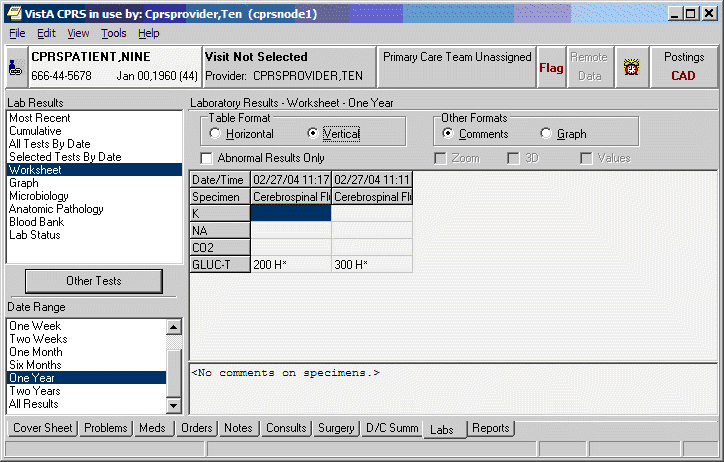Select the Horizontal table format radio
Image resolution: width=724 pixels, height=462 pixels.
click(x=216, y=134)
